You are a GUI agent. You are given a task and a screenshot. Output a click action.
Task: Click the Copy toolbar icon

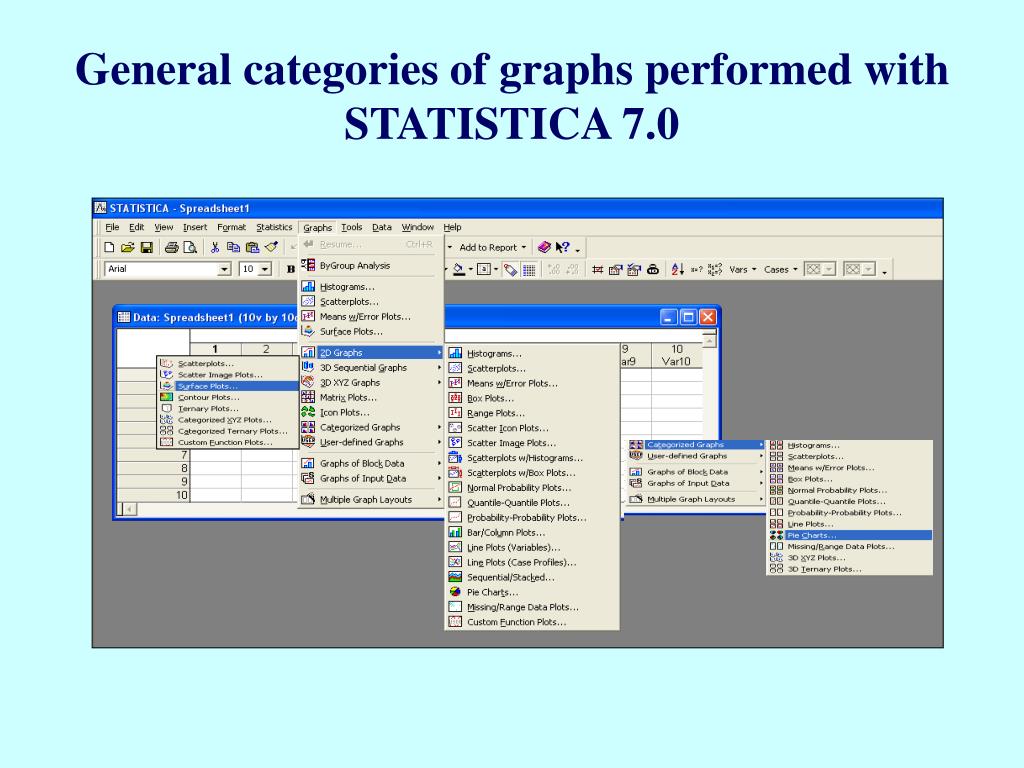coord(233,248)
